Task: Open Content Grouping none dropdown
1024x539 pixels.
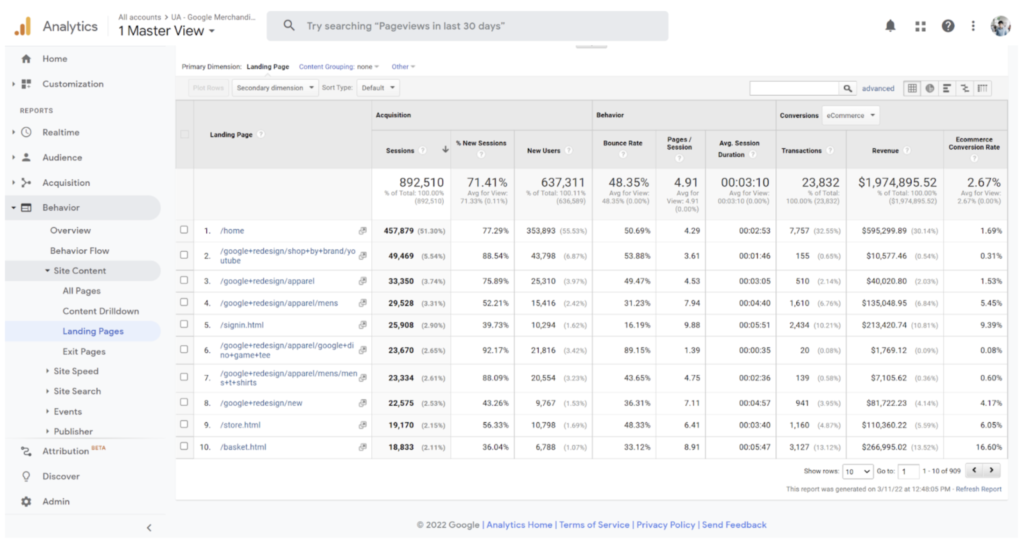Action: pos(338,67)
